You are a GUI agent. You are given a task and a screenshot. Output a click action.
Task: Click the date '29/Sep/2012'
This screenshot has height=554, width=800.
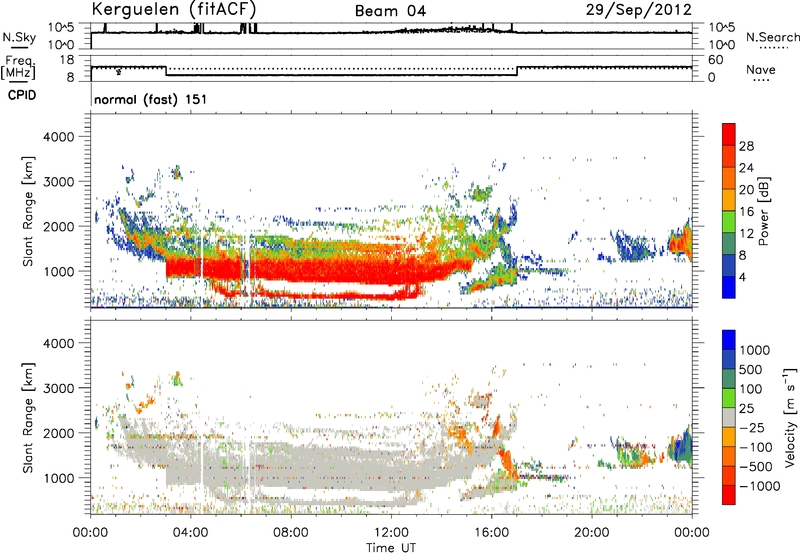[639, 10]
